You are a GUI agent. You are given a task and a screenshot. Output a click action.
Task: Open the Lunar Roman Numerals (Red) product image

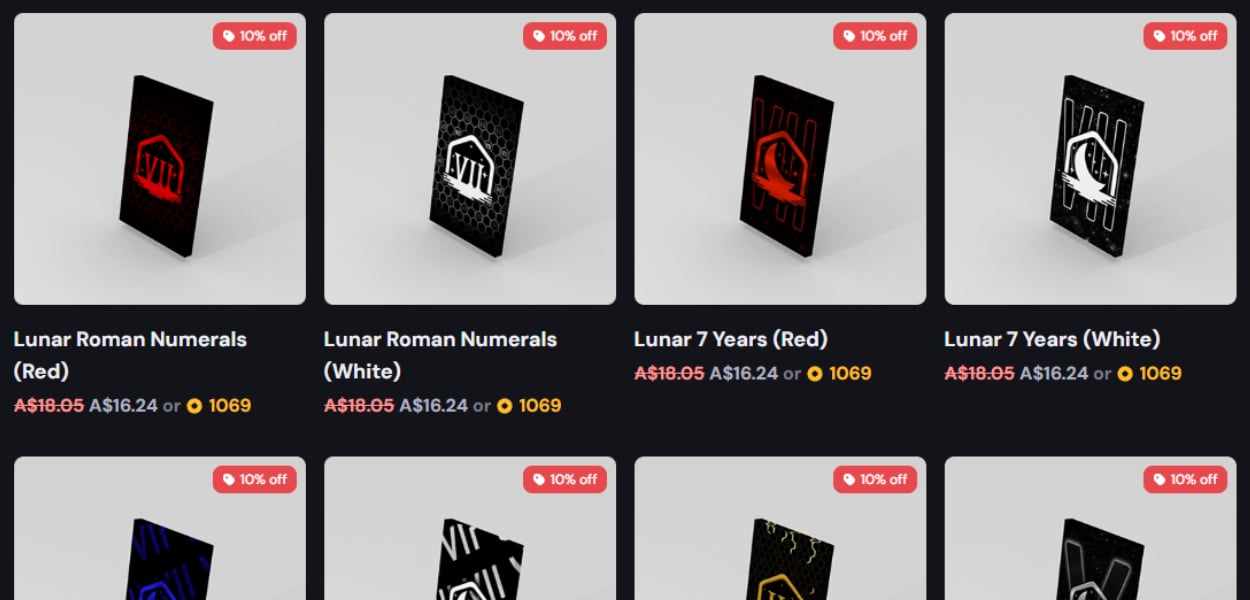pyautogui.click(x=160, y=159)
